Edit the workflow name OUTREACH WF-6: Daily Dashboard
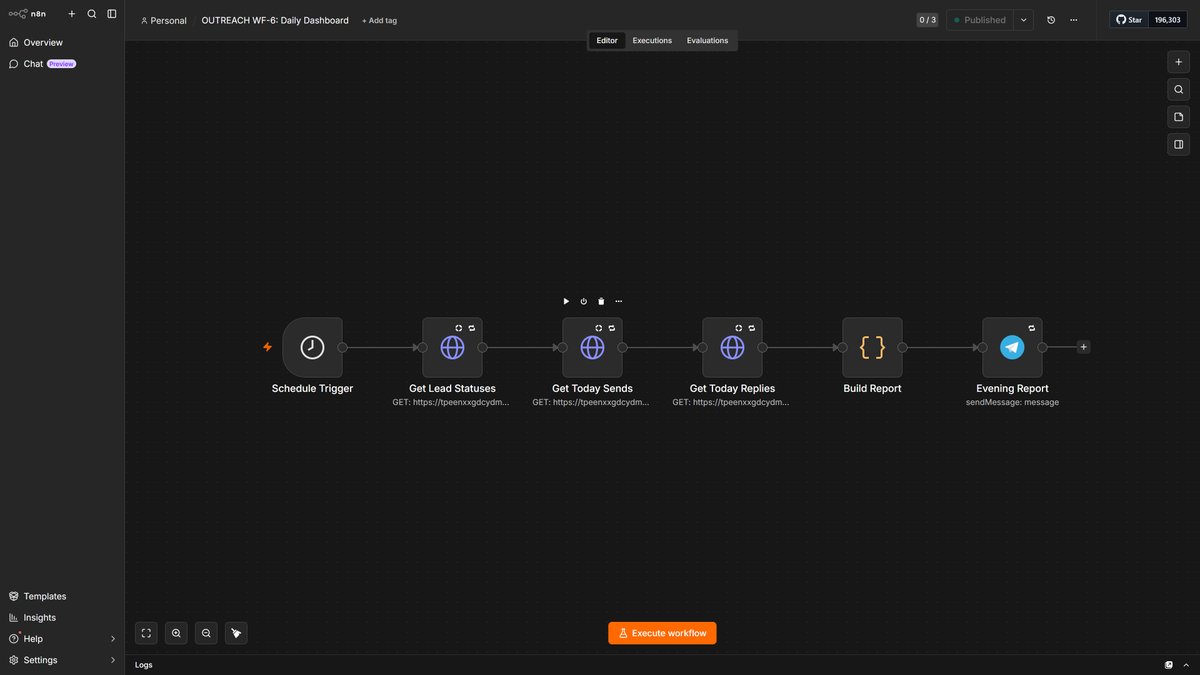The height and width of the screenshot is (675, 1200). (275, 20)
